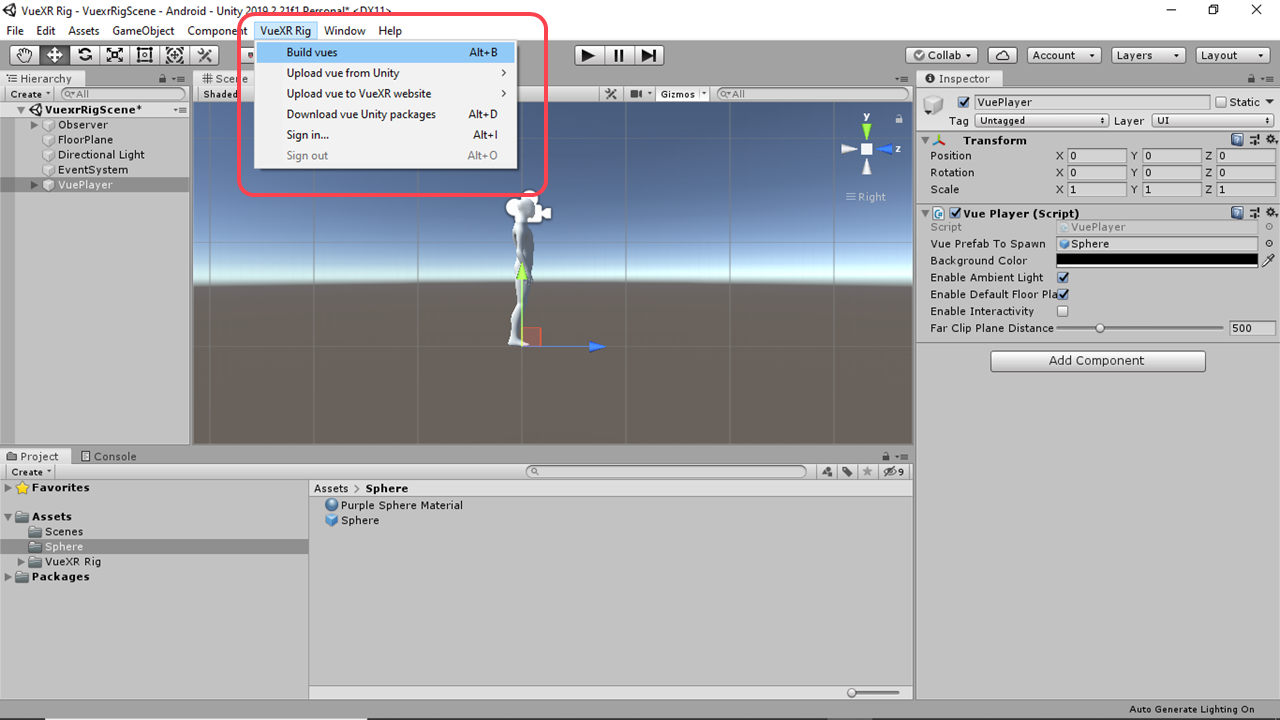Open Transform component help icon
This screenshot has height=720, width=1280.
[x=1238, y=141]
